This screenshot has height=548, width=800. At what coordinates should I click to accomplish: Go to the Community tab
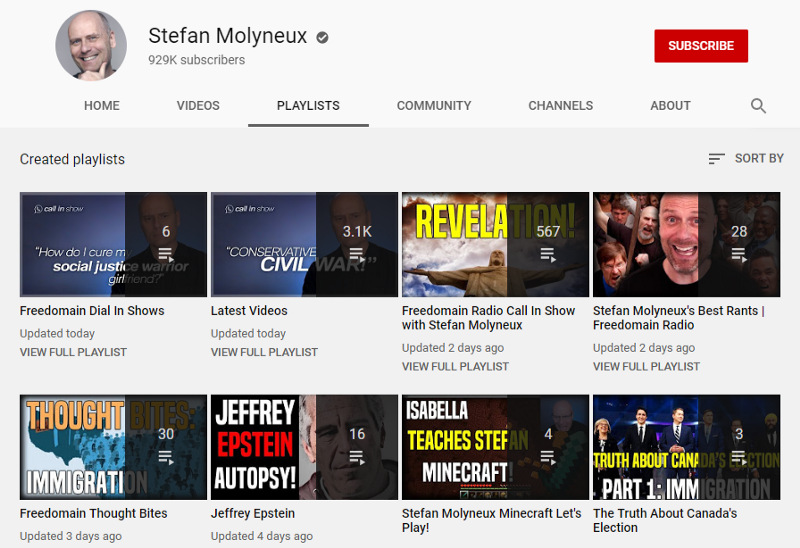click(x=434, y=106)
